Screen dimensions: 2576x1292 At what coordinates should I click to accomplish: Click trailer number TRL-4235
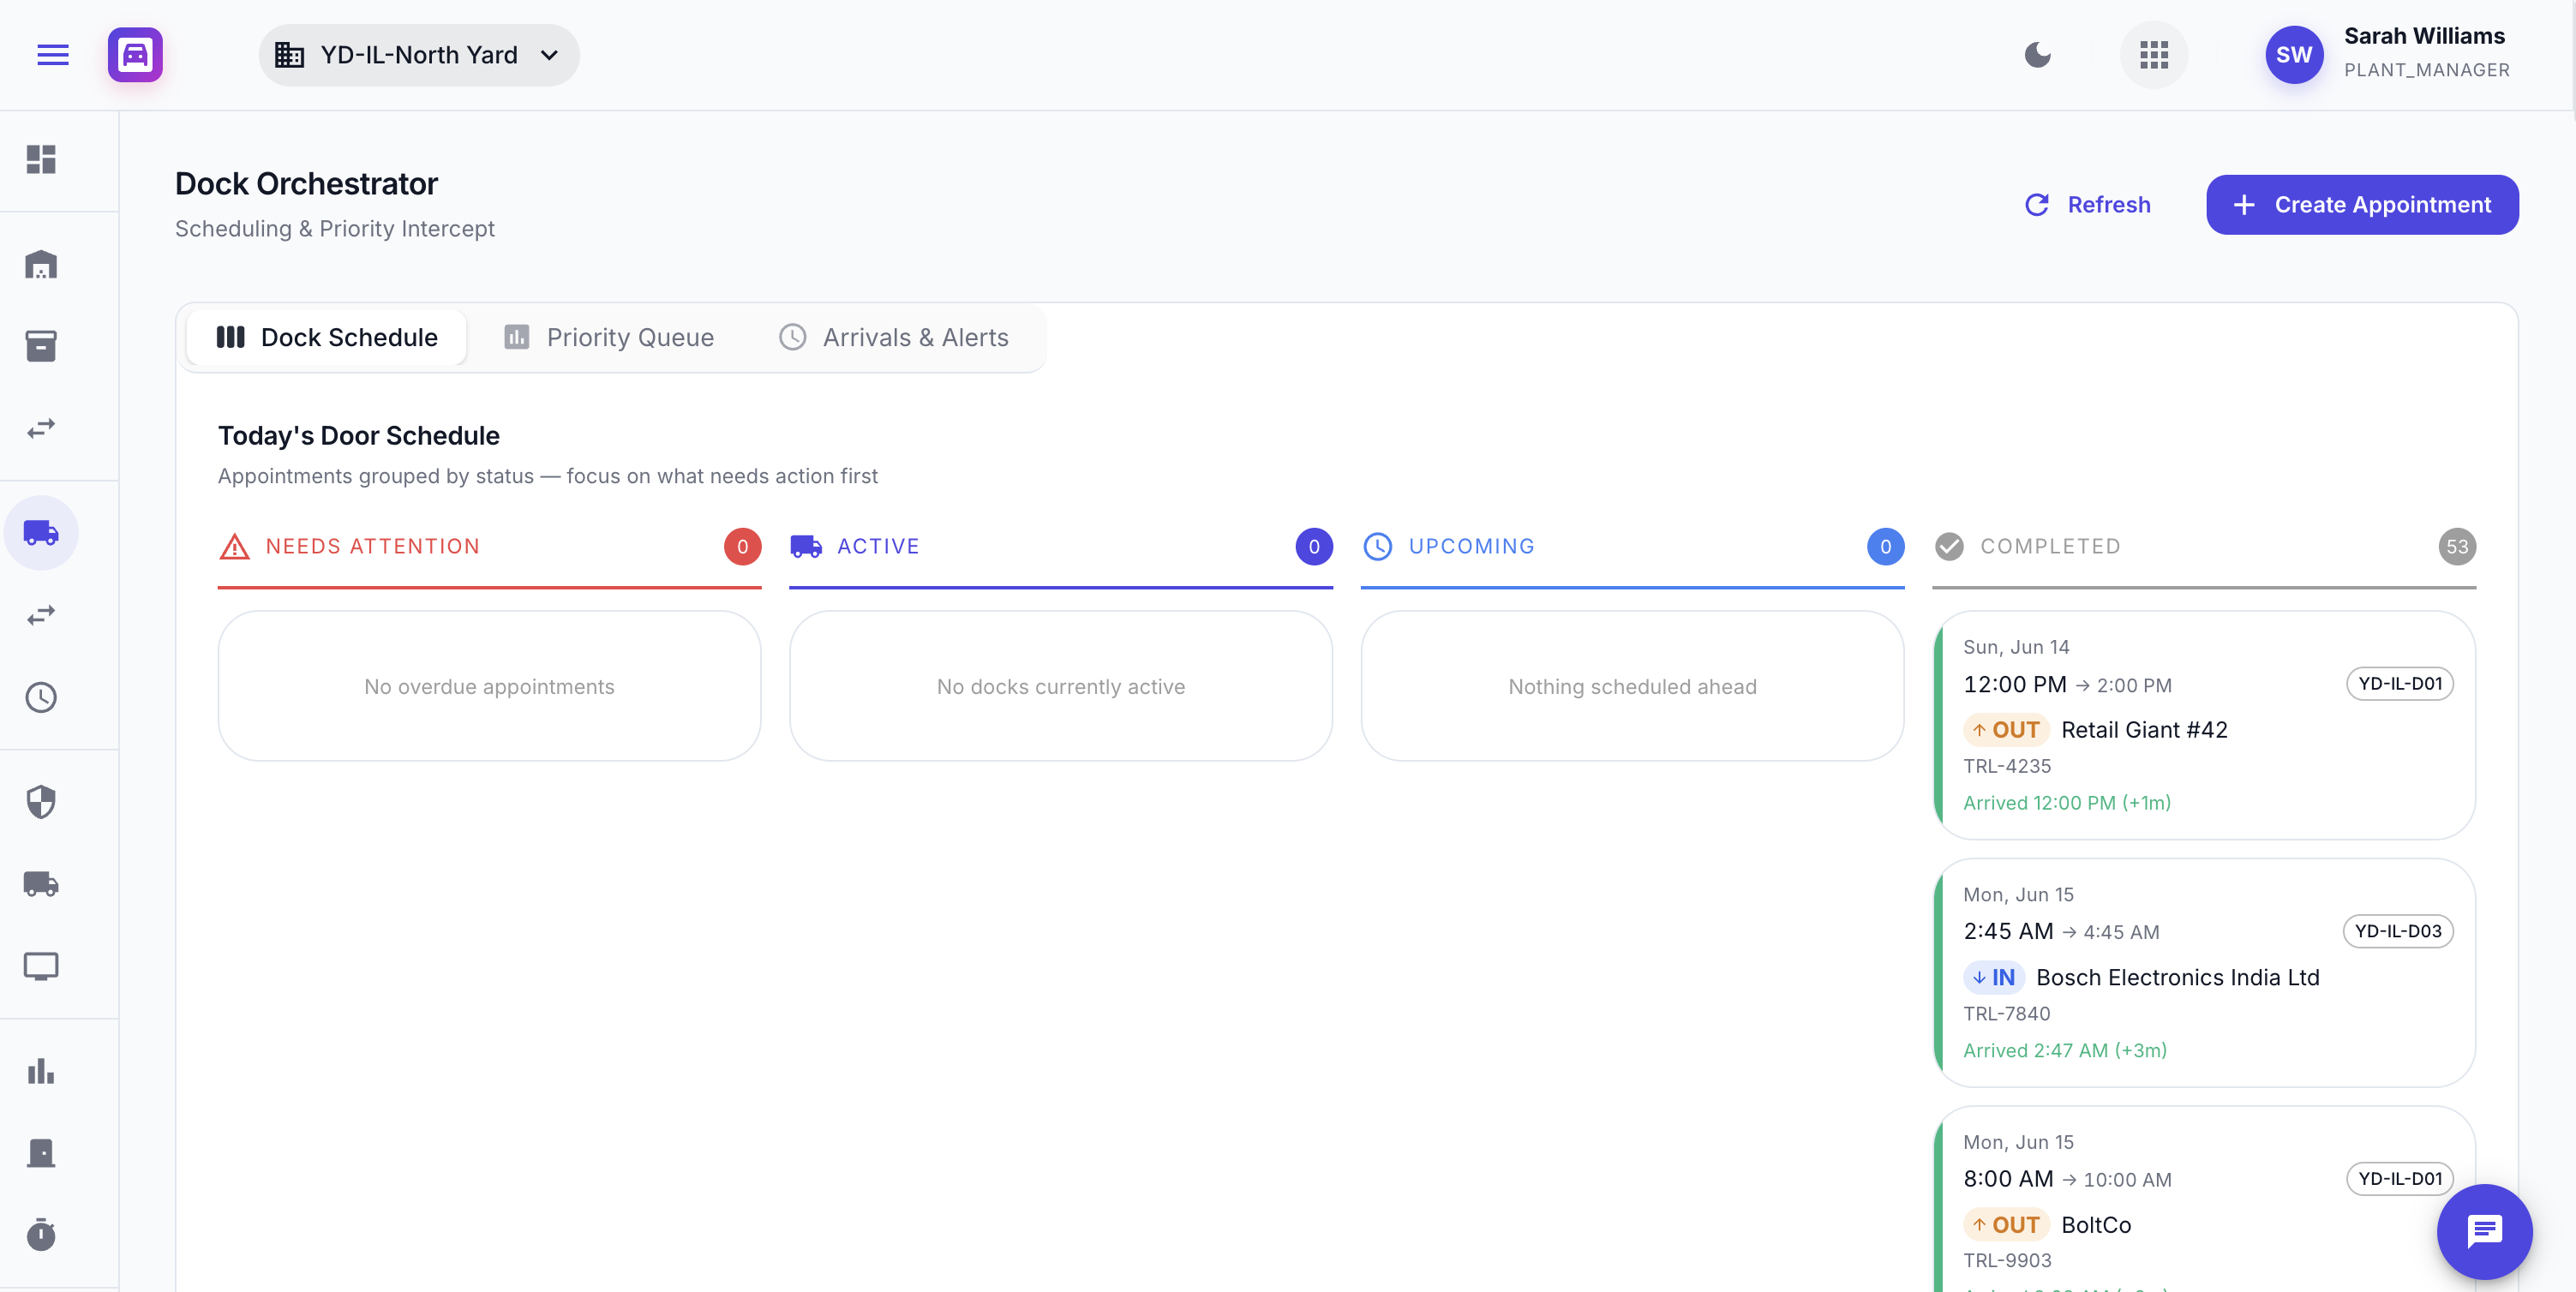pos(2006,766)
